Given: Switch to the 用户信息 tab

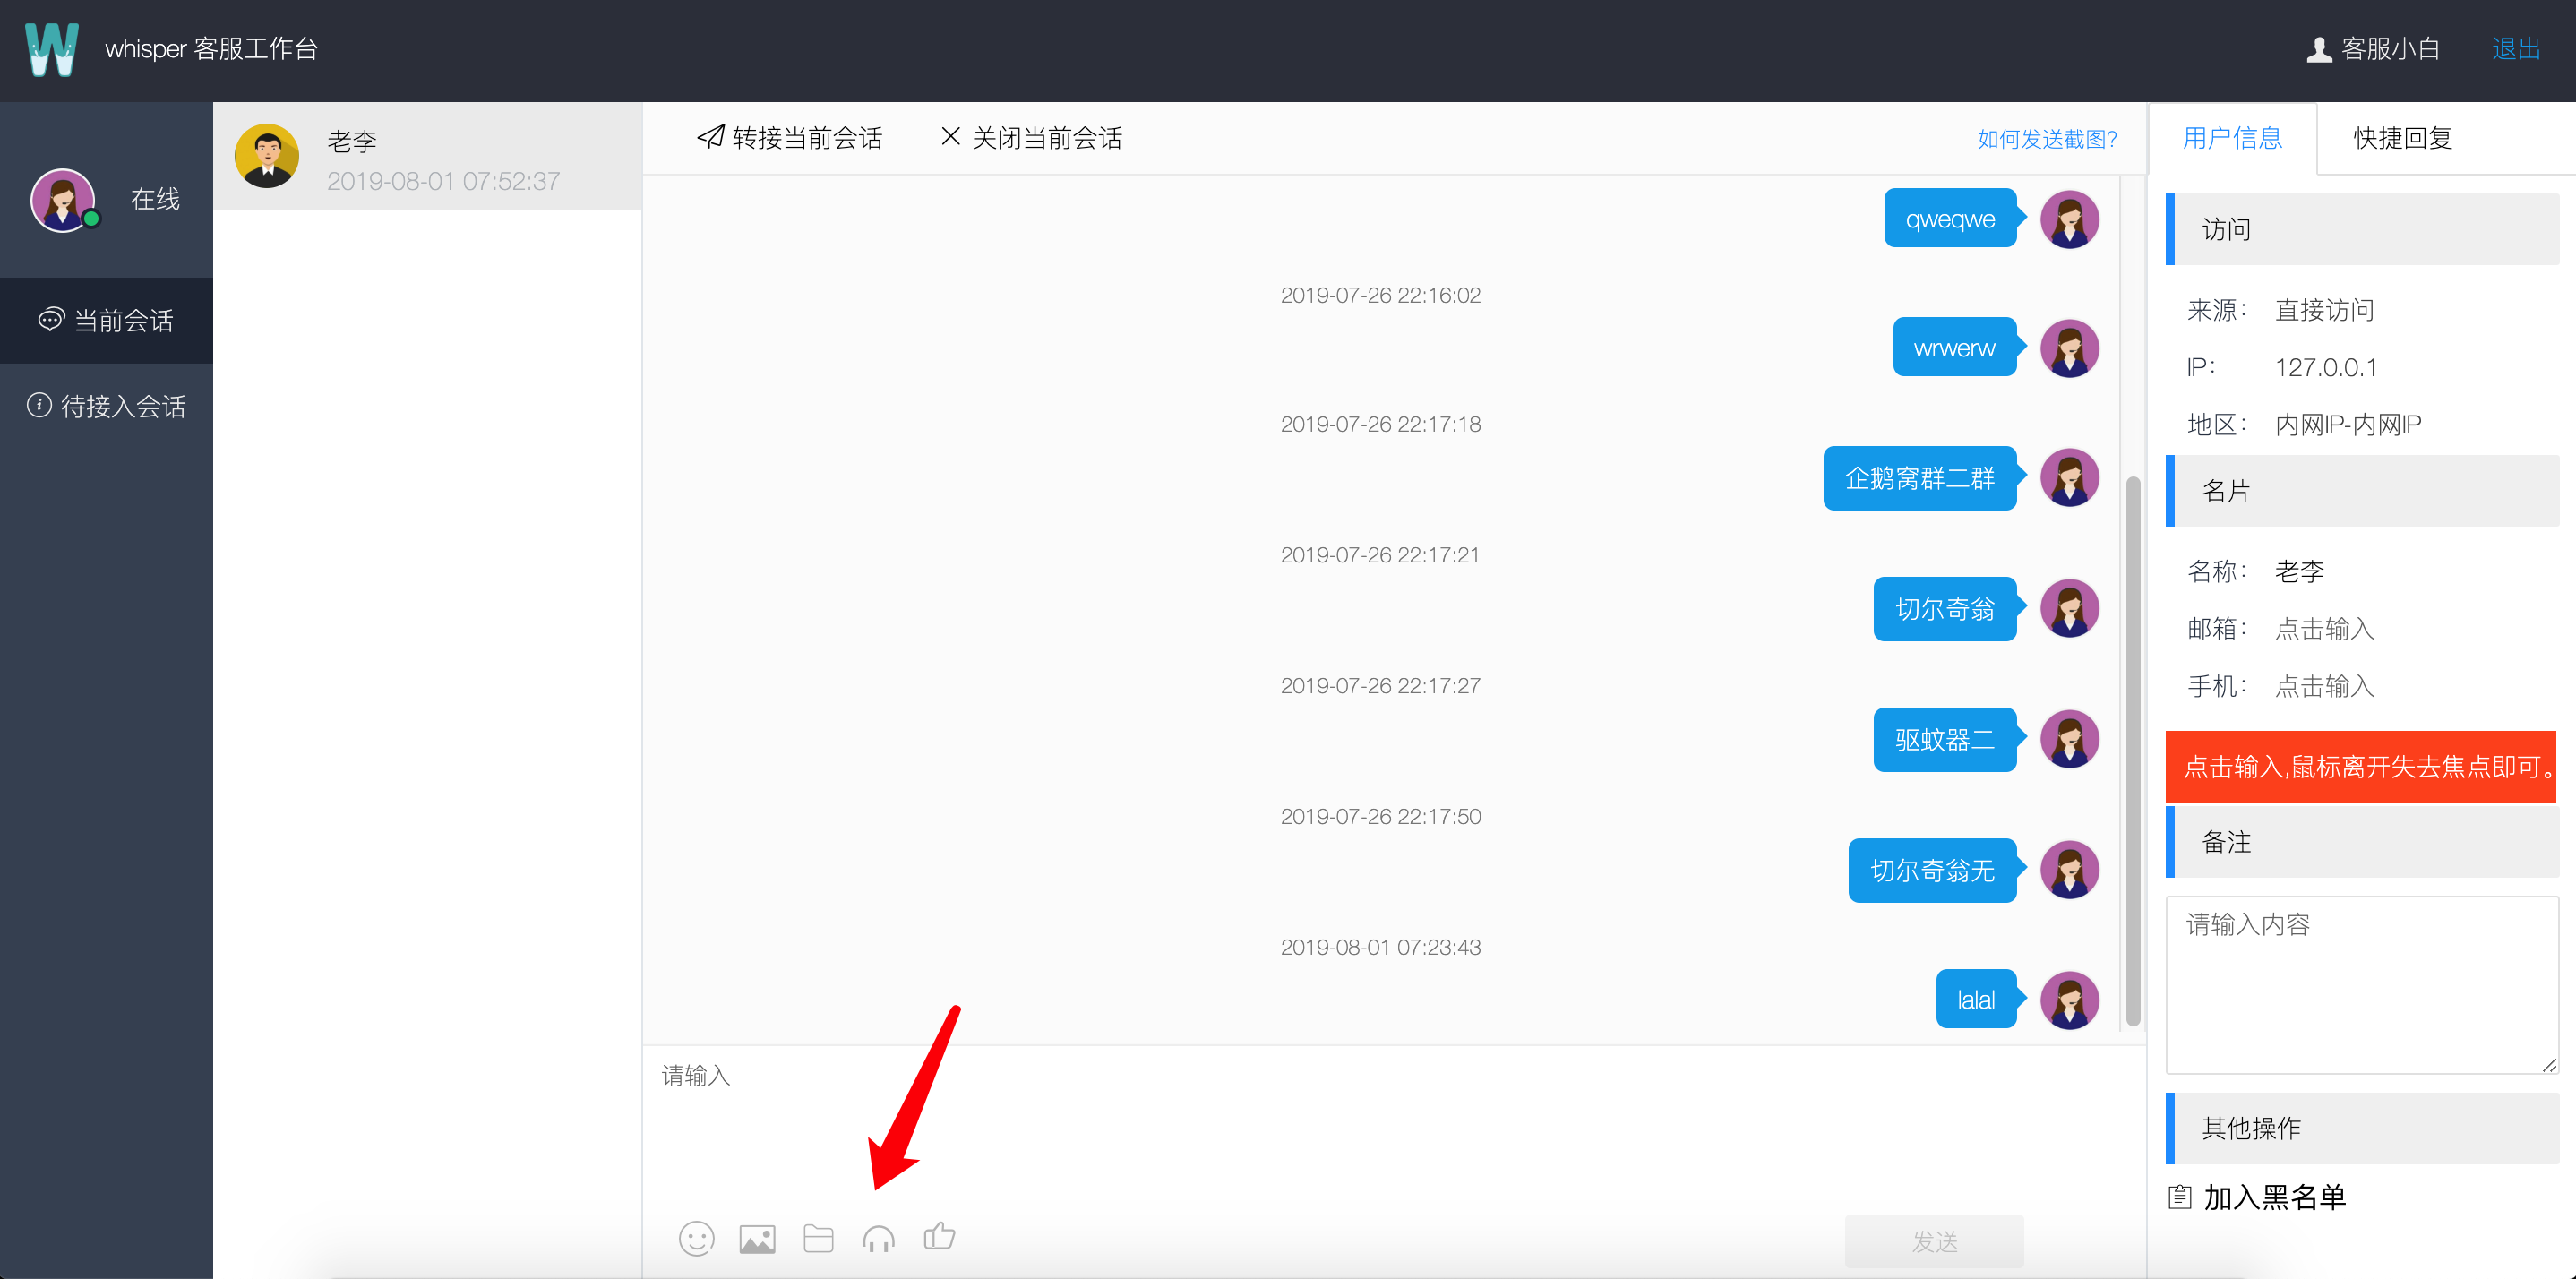Looking at the screenshot, I should pos(2232,138).
